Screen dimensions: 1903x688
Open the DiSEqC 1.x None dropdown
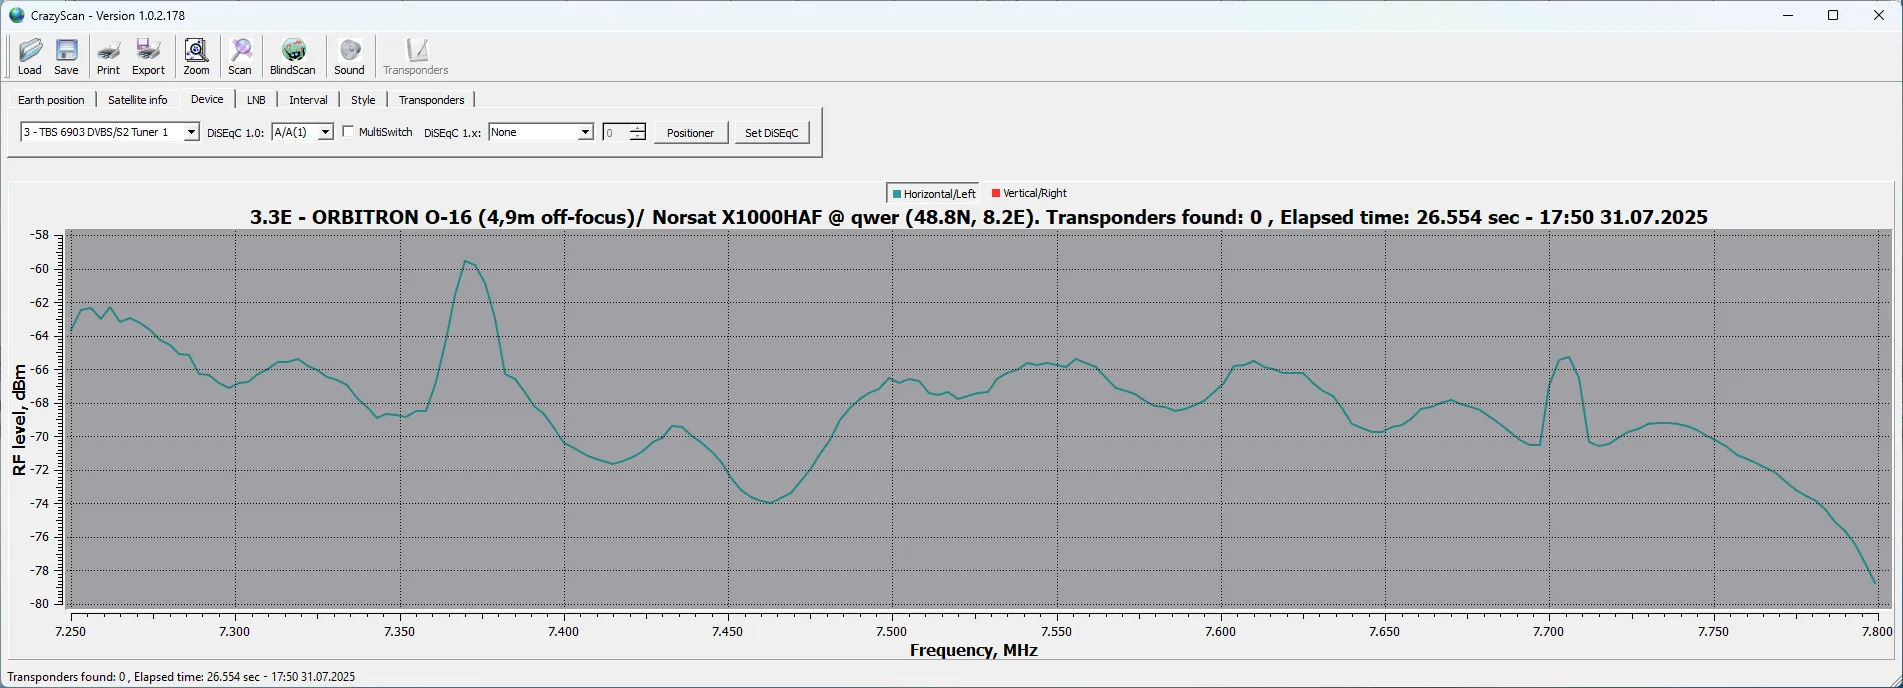585,133
